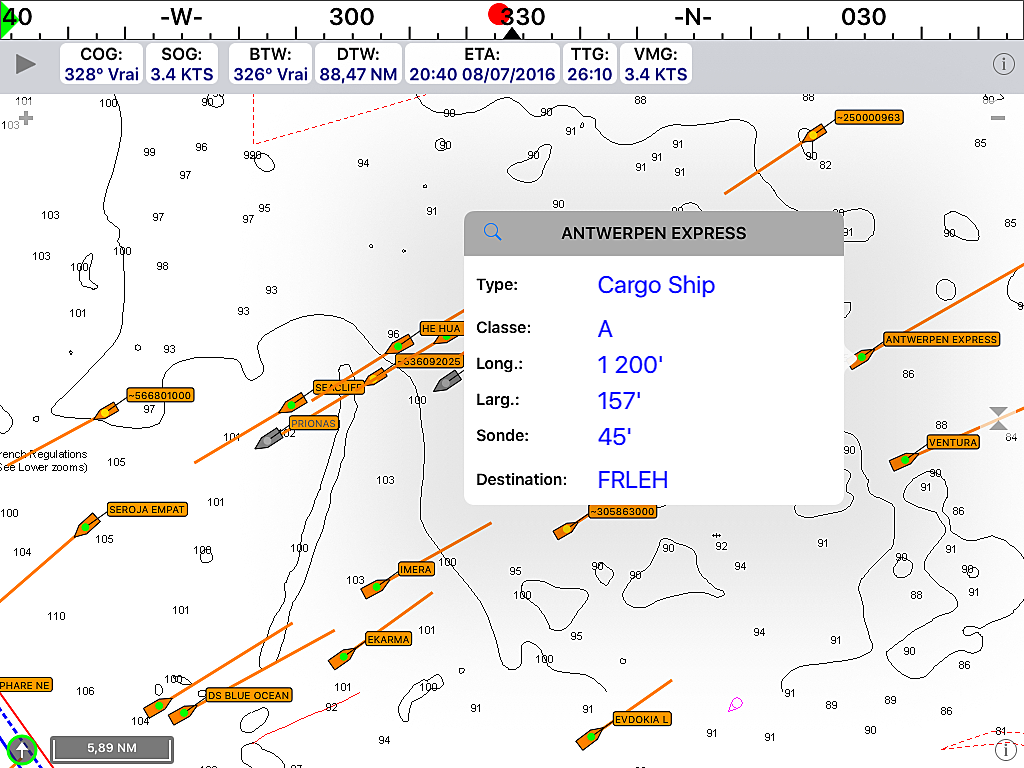Screen dimensions: 1024x768
Task: Select the ~566801000 vessel icon
Action: click(106, 412)
